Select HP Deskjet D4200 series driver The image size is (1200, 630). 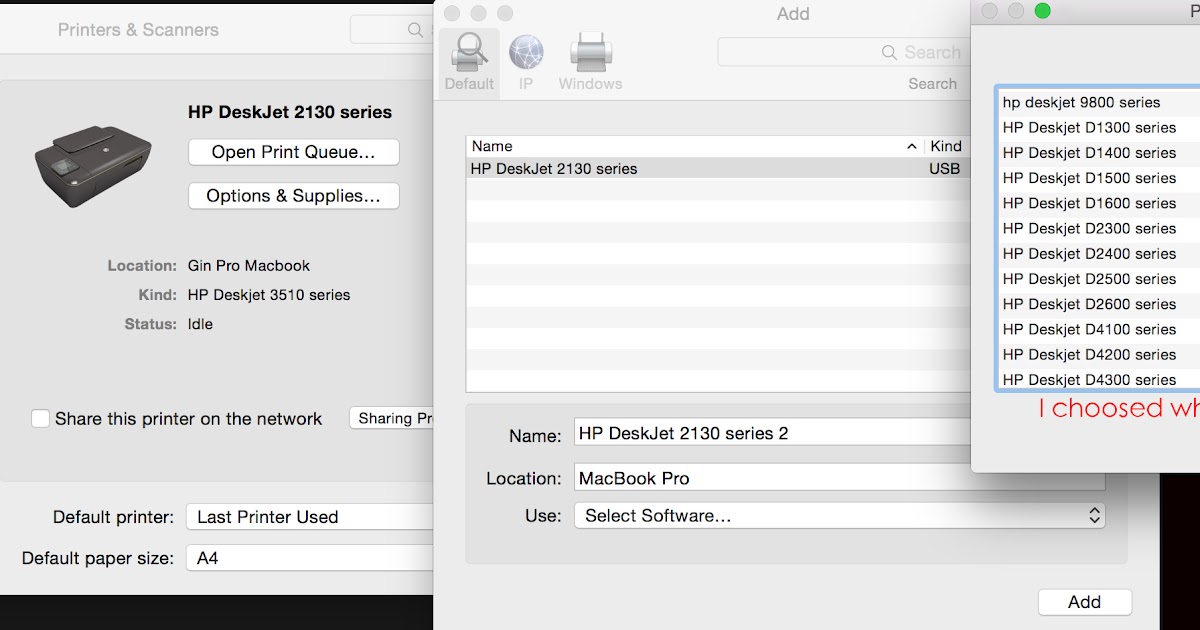1100,355
